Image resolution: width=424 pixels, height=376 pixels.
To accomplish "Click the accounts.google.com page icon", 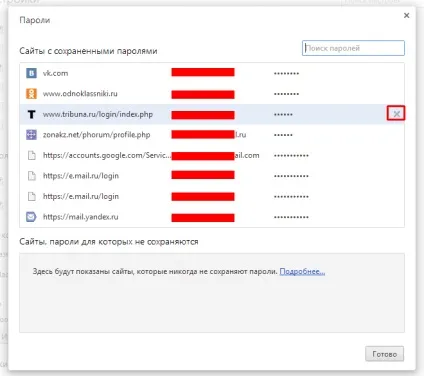I will tap(31, 155).
